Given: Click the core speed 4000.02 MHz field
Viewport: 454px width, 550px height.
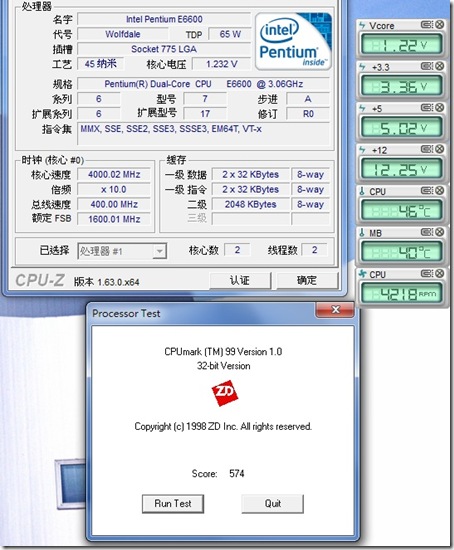Looking at the screenshot, I should tap(114, 174).
